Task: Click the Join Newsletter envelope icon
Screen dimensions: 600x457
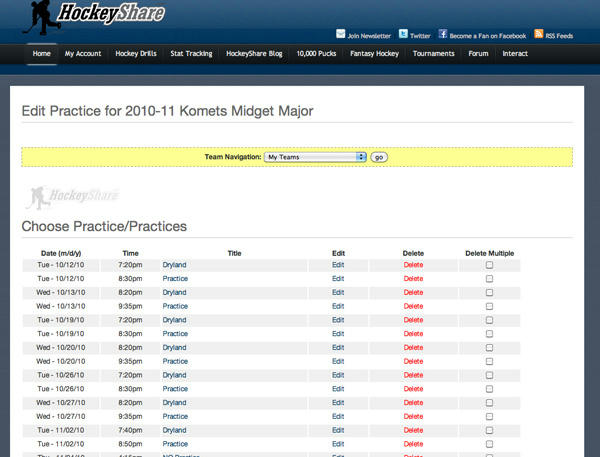Action: pyautogui.click(x=341, y=34)
